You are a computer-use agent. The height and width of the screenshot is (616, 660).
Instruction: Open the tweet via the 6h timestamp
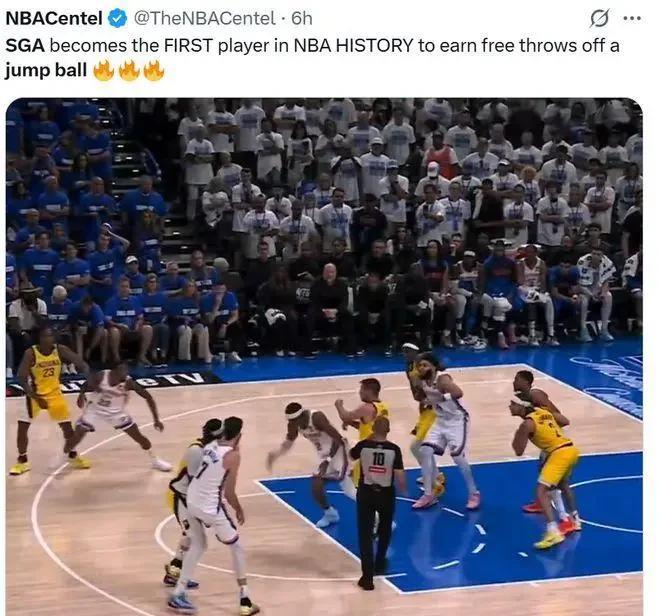click(302, 19)
